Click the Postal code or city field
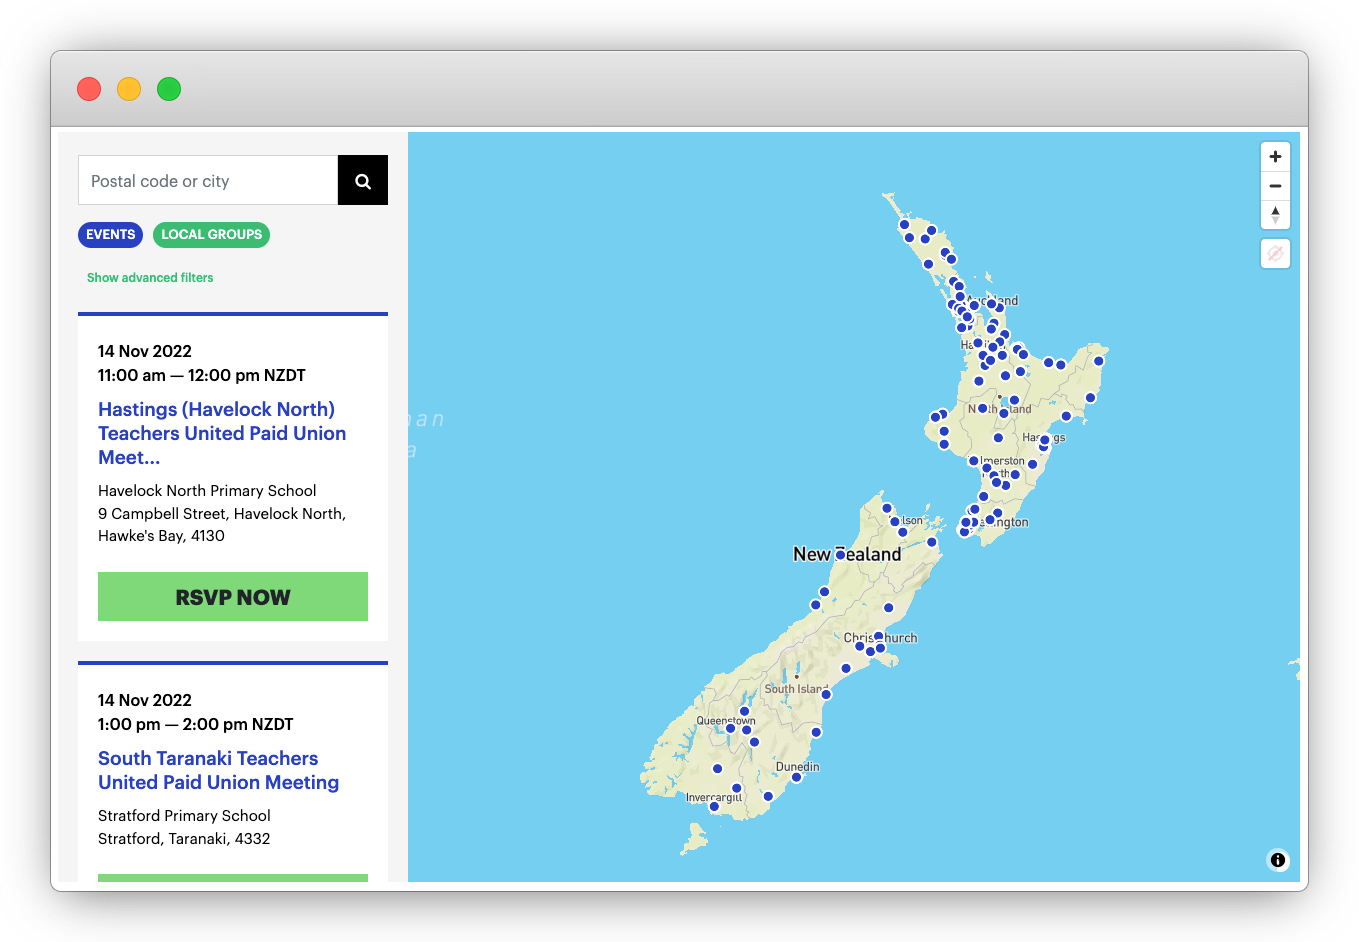 pos(207,180)
